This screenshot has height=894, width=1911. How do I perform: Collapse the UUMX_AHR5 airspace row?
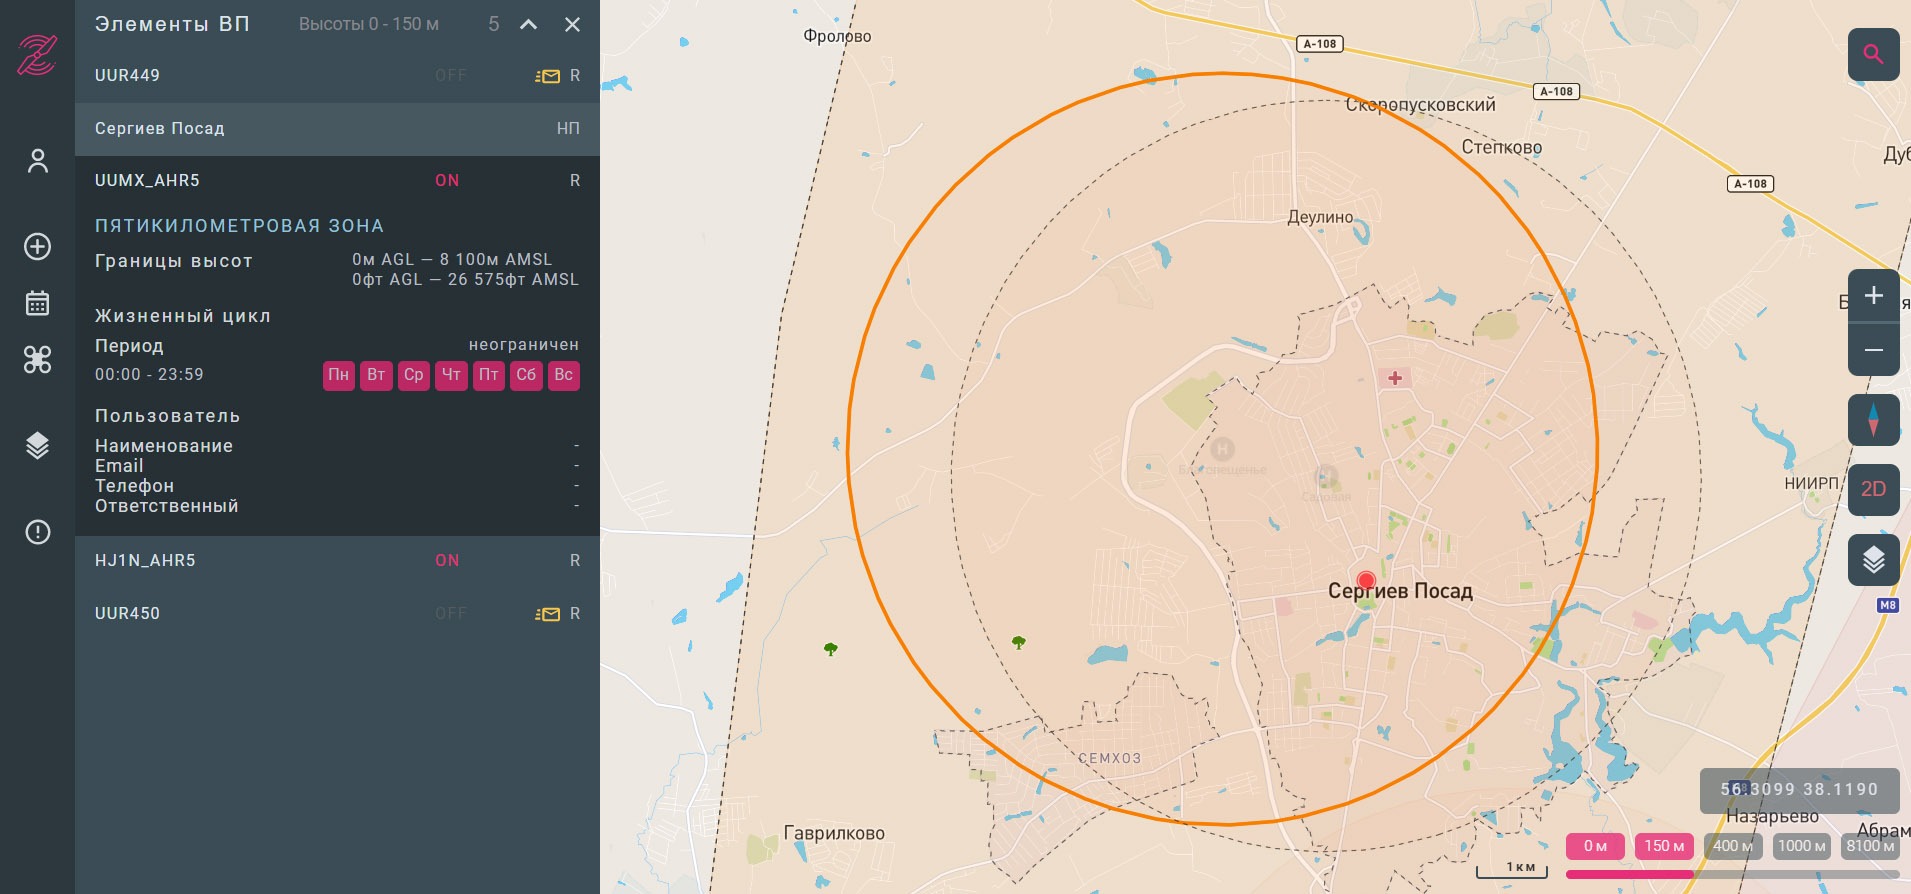[x=337, y=181]
